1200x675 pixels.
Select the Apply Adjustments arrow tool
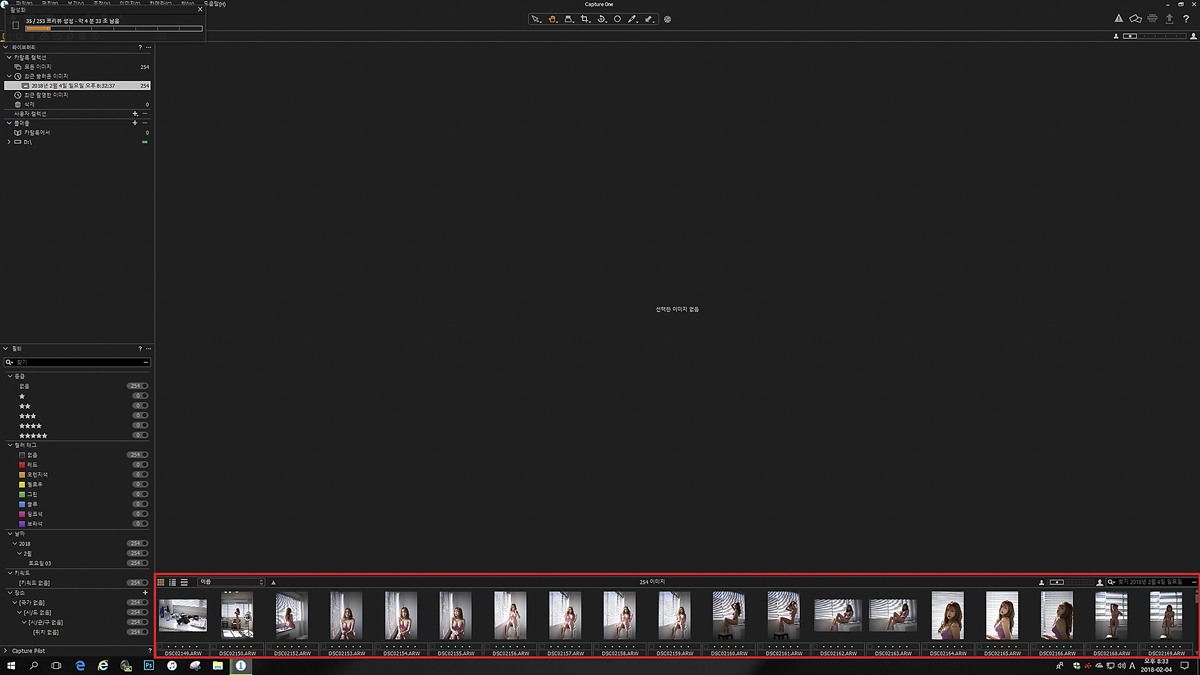649,19
